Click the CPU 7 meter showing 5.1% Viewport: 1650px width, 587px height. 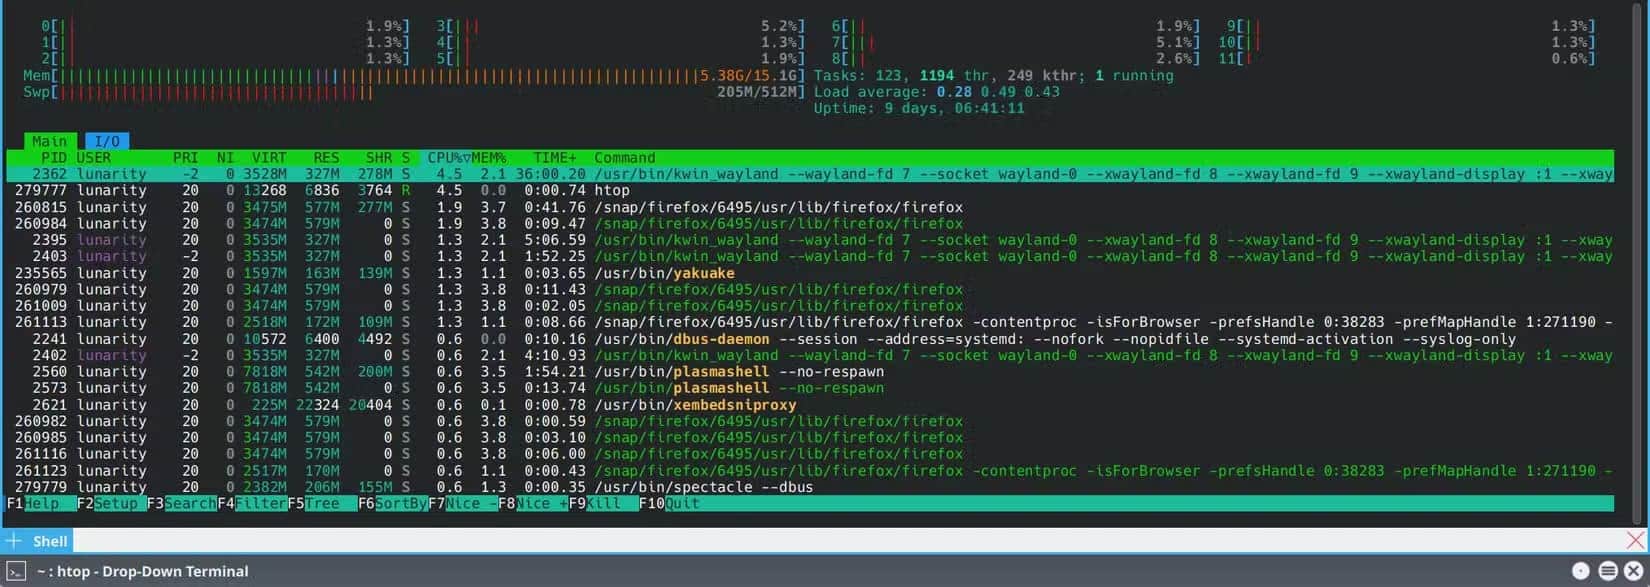[x=1015, y=42]
